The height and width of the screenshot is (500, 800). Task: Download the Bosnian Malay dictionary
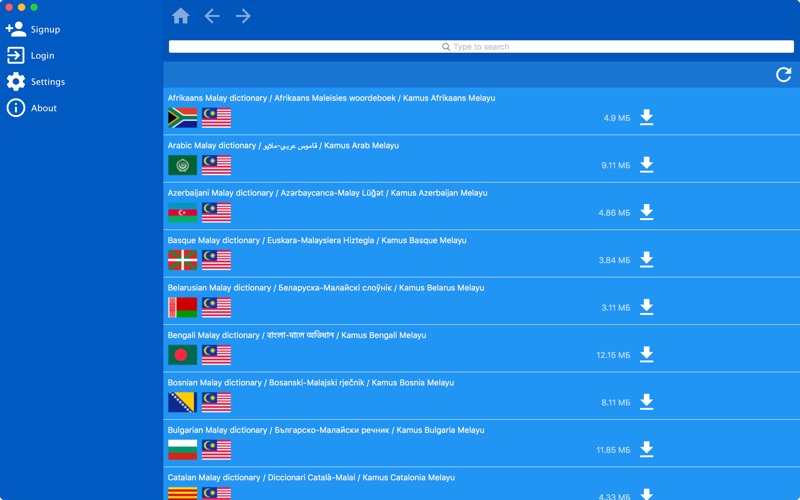tap(646, 402)
